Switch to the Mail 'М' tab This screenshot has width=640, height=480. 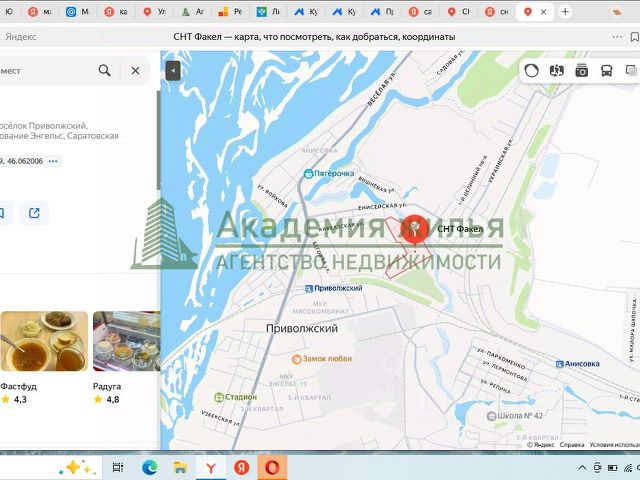pos(78,12)
